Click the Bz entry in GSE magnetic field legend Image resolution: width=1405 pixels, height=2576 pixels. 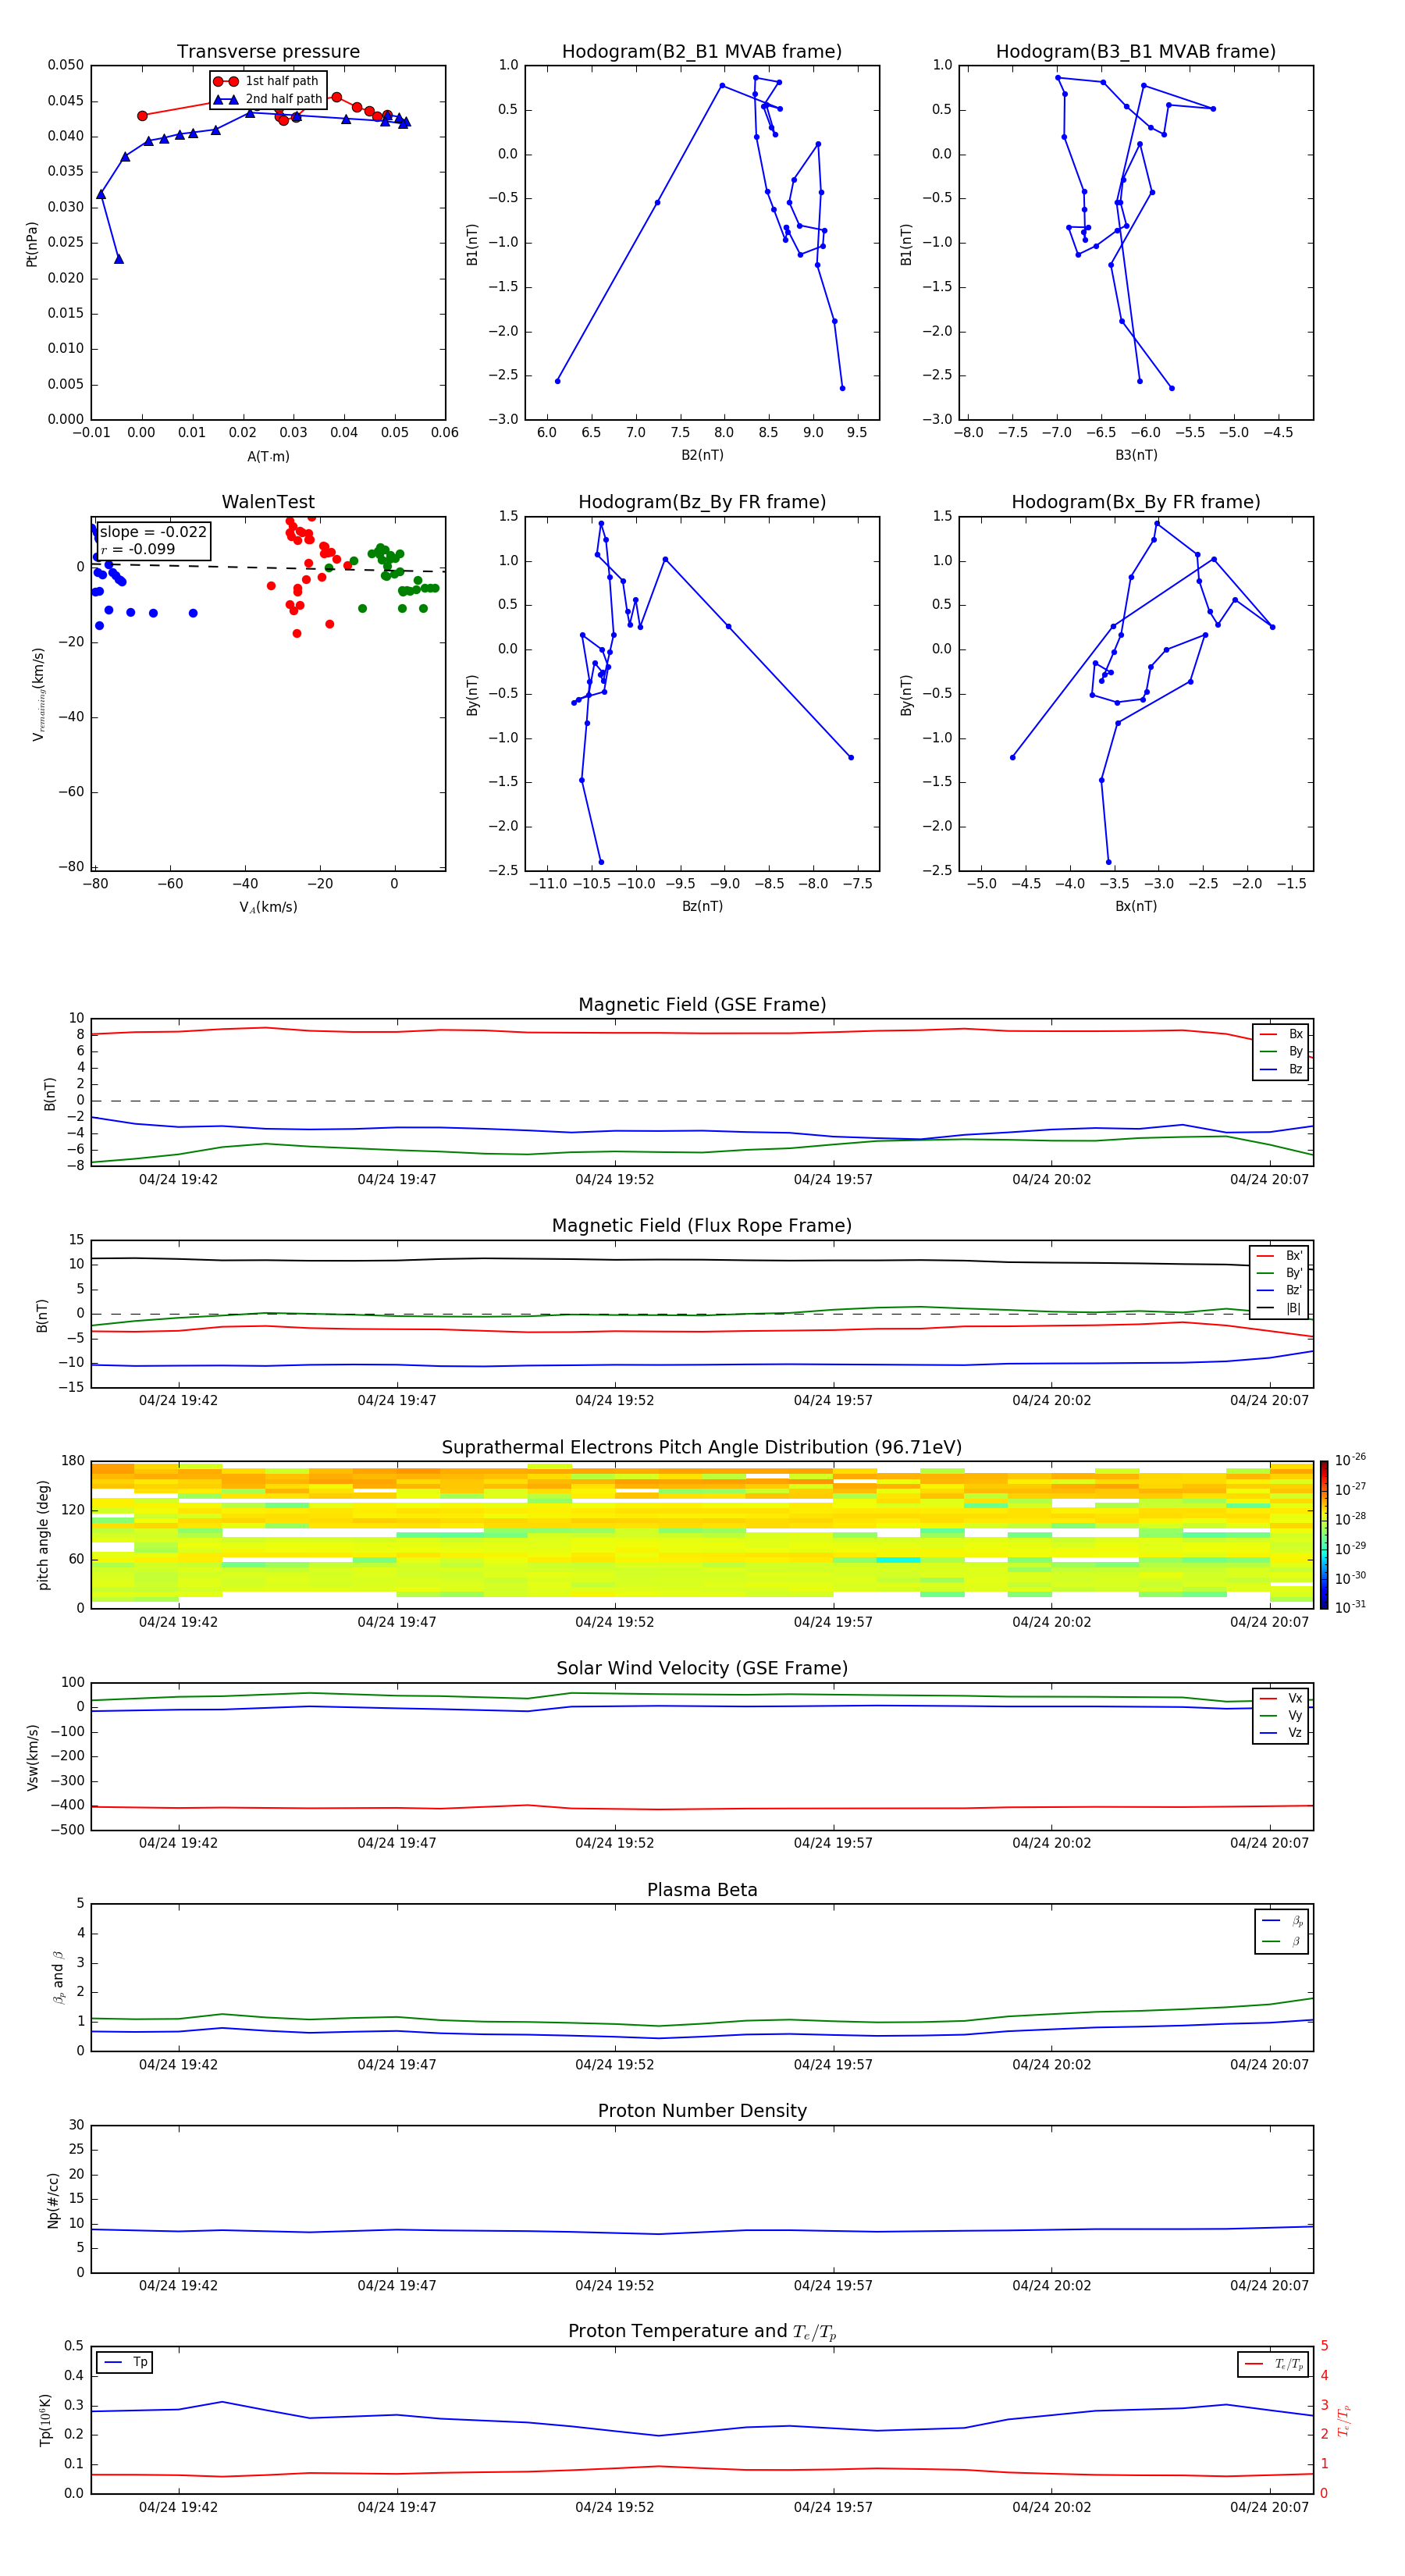[x=1281, y=1069]
